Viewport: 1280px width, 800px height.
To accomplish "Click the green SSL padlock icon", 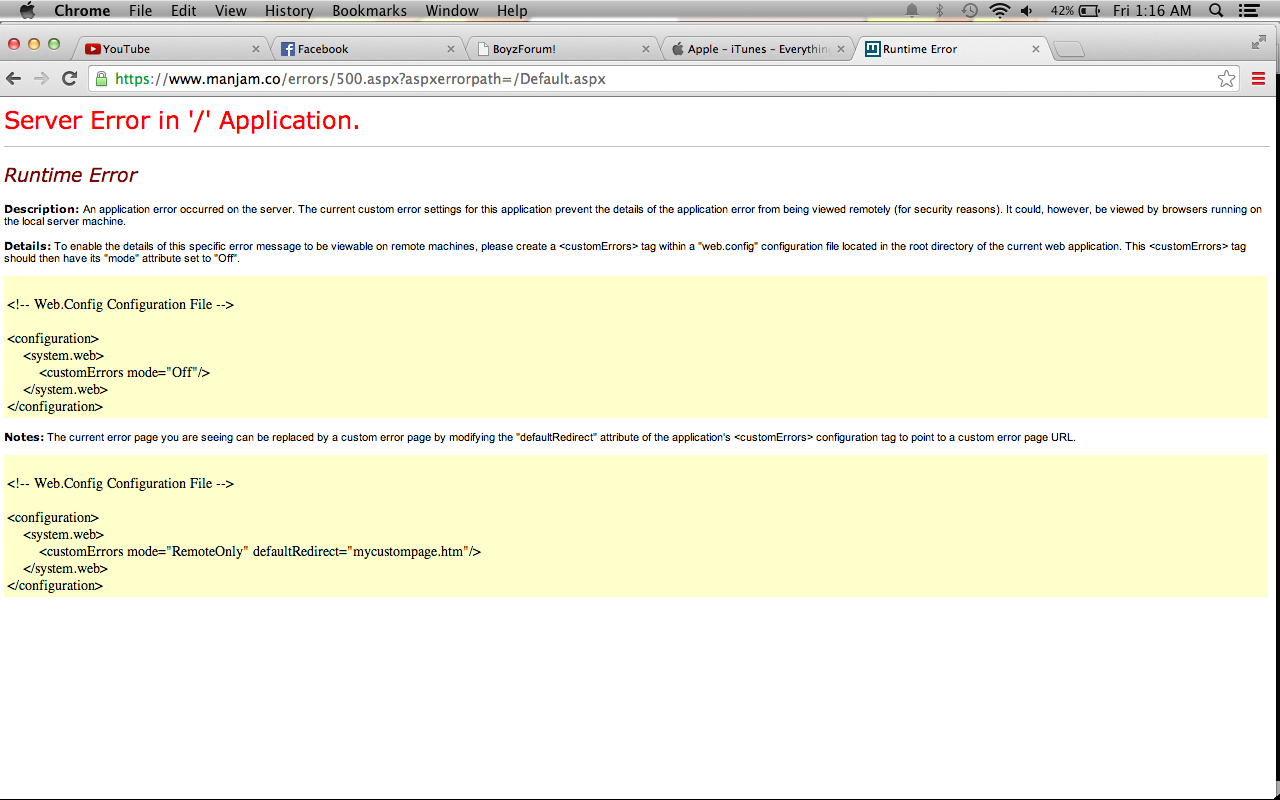I will tap(100, 79).
